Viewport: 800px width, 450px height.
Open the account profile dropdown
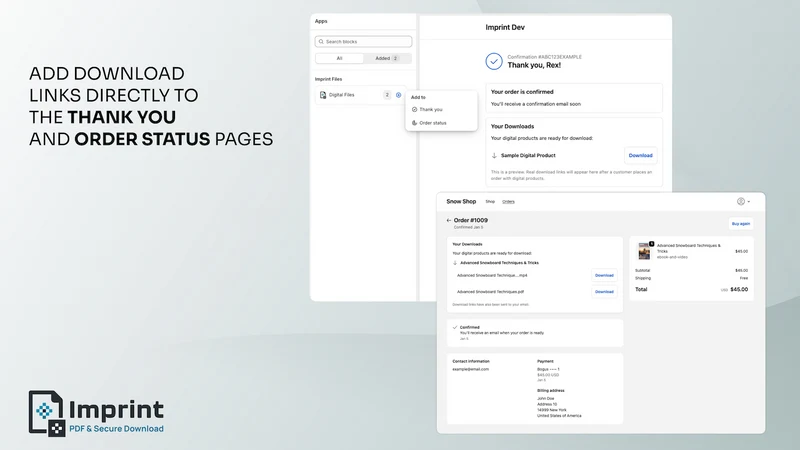[743, 202]
